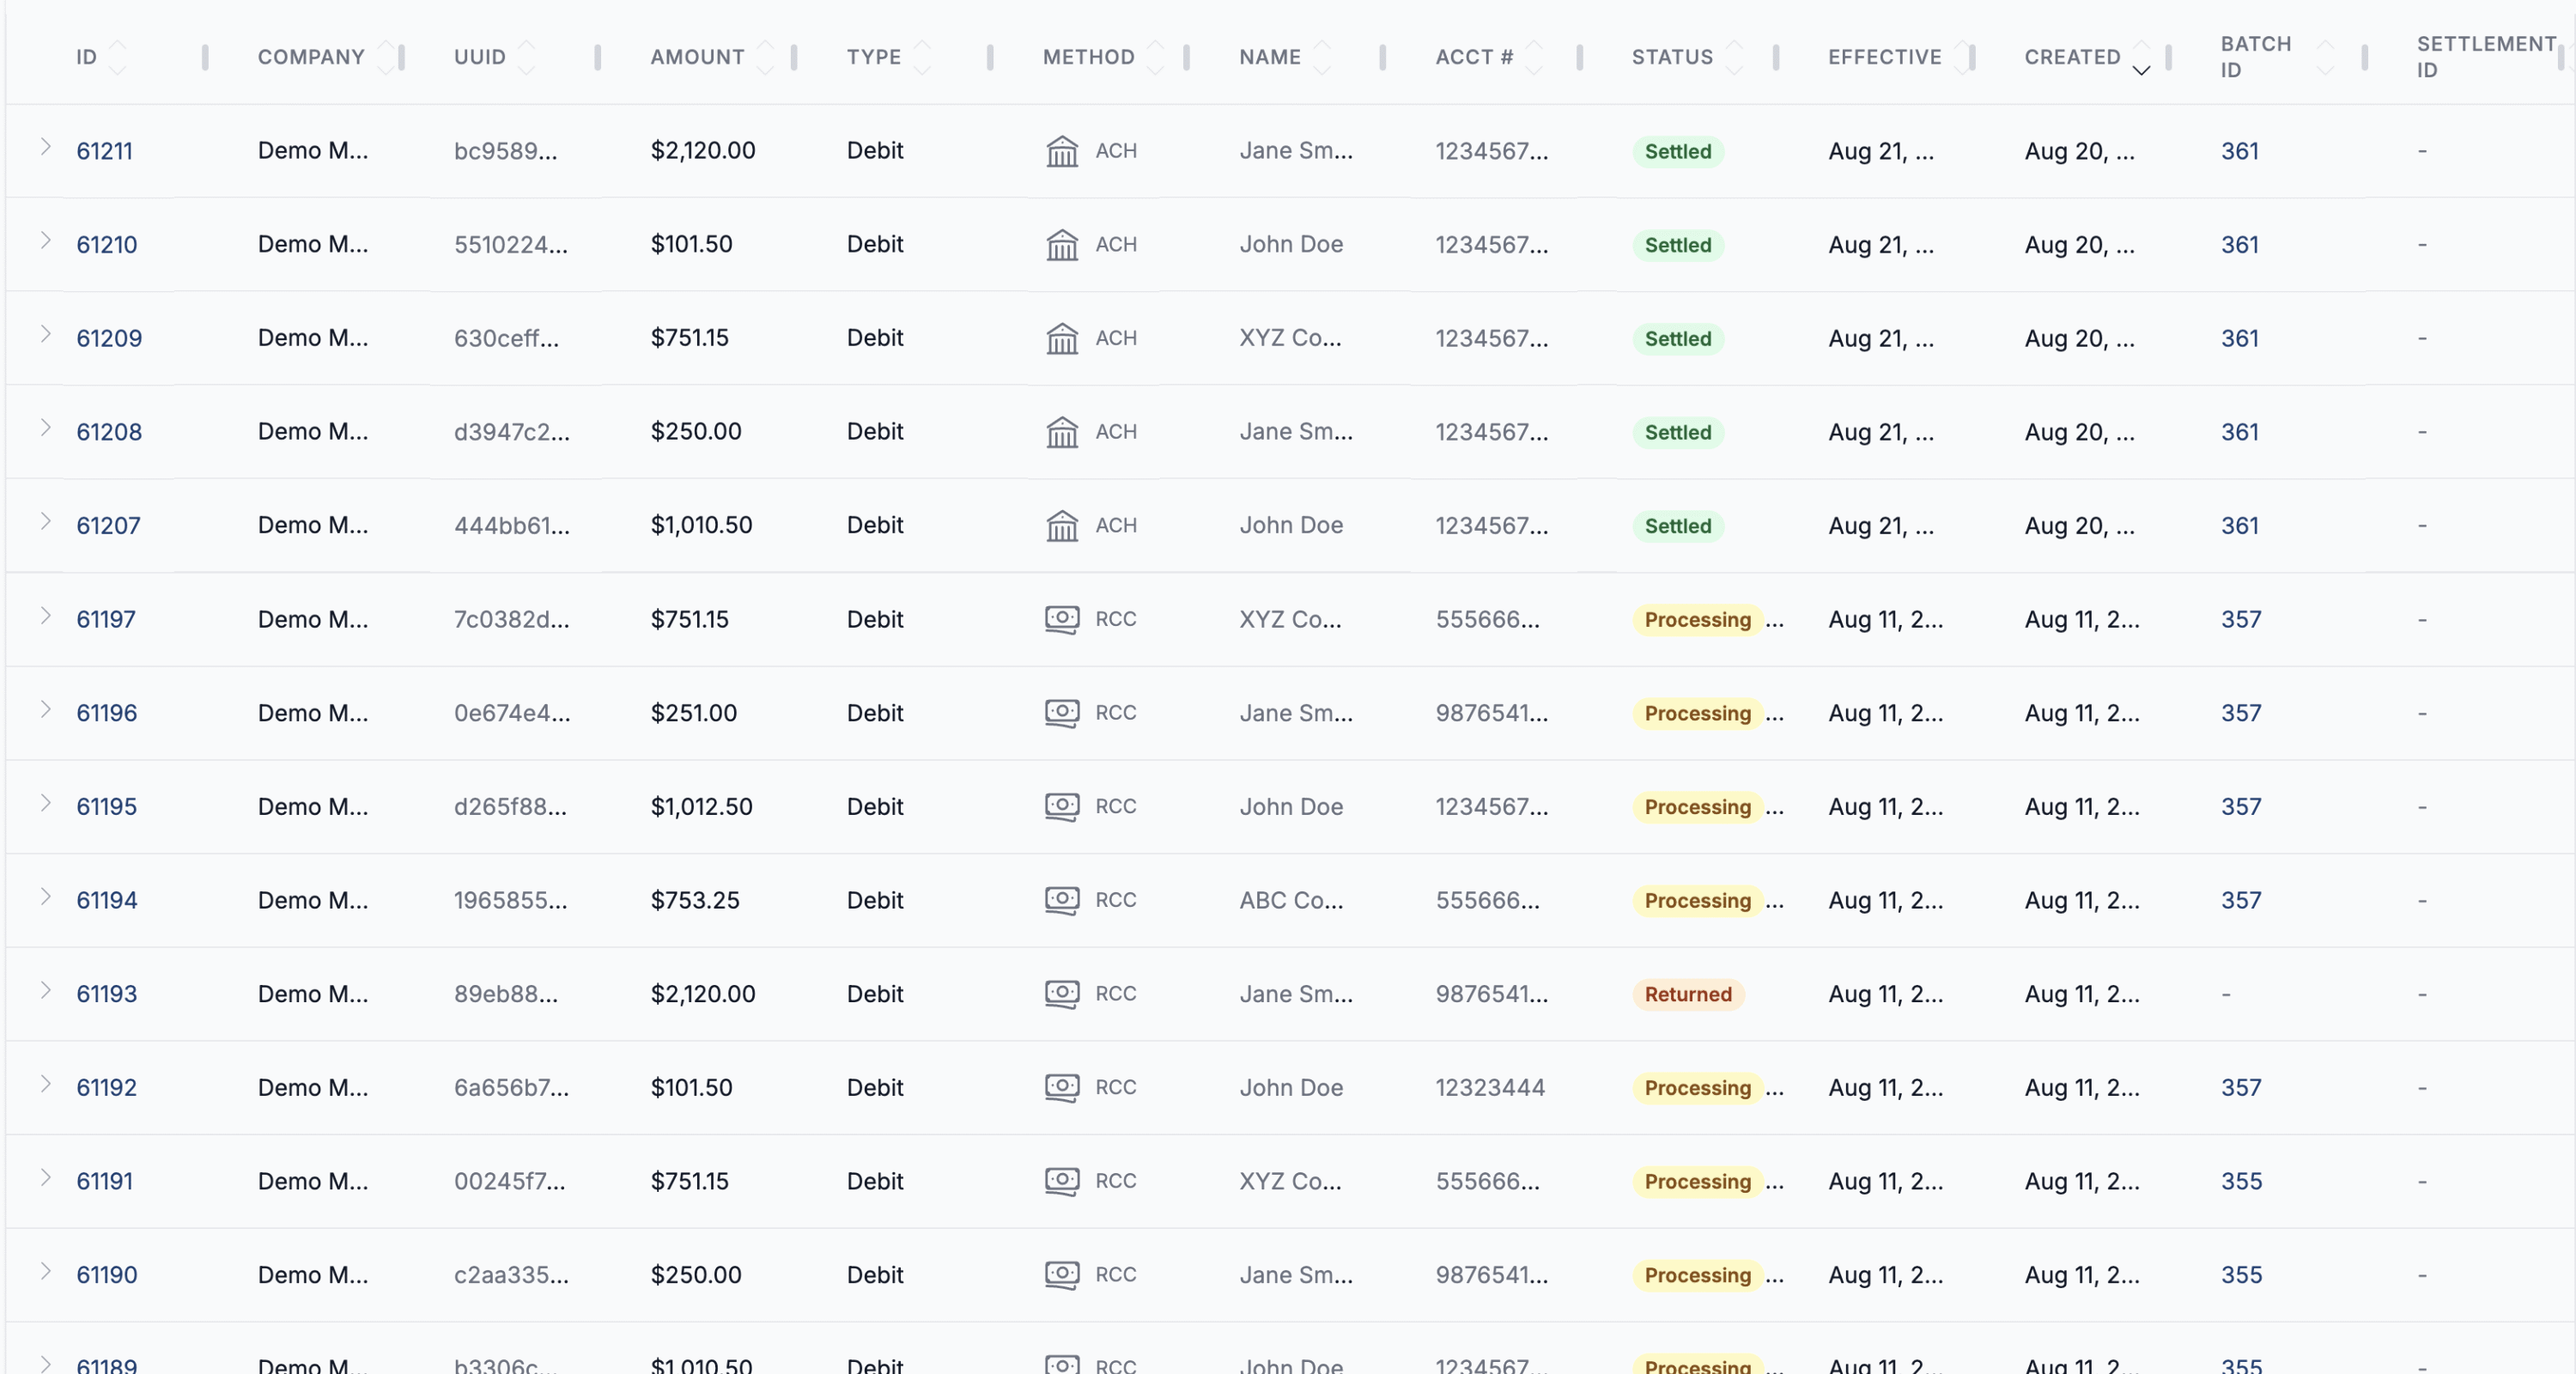This screenshot has height=1374, width=2576.
Task: Click the ACH bank icon on row 61211
Action: click(x=1063, y=152)
